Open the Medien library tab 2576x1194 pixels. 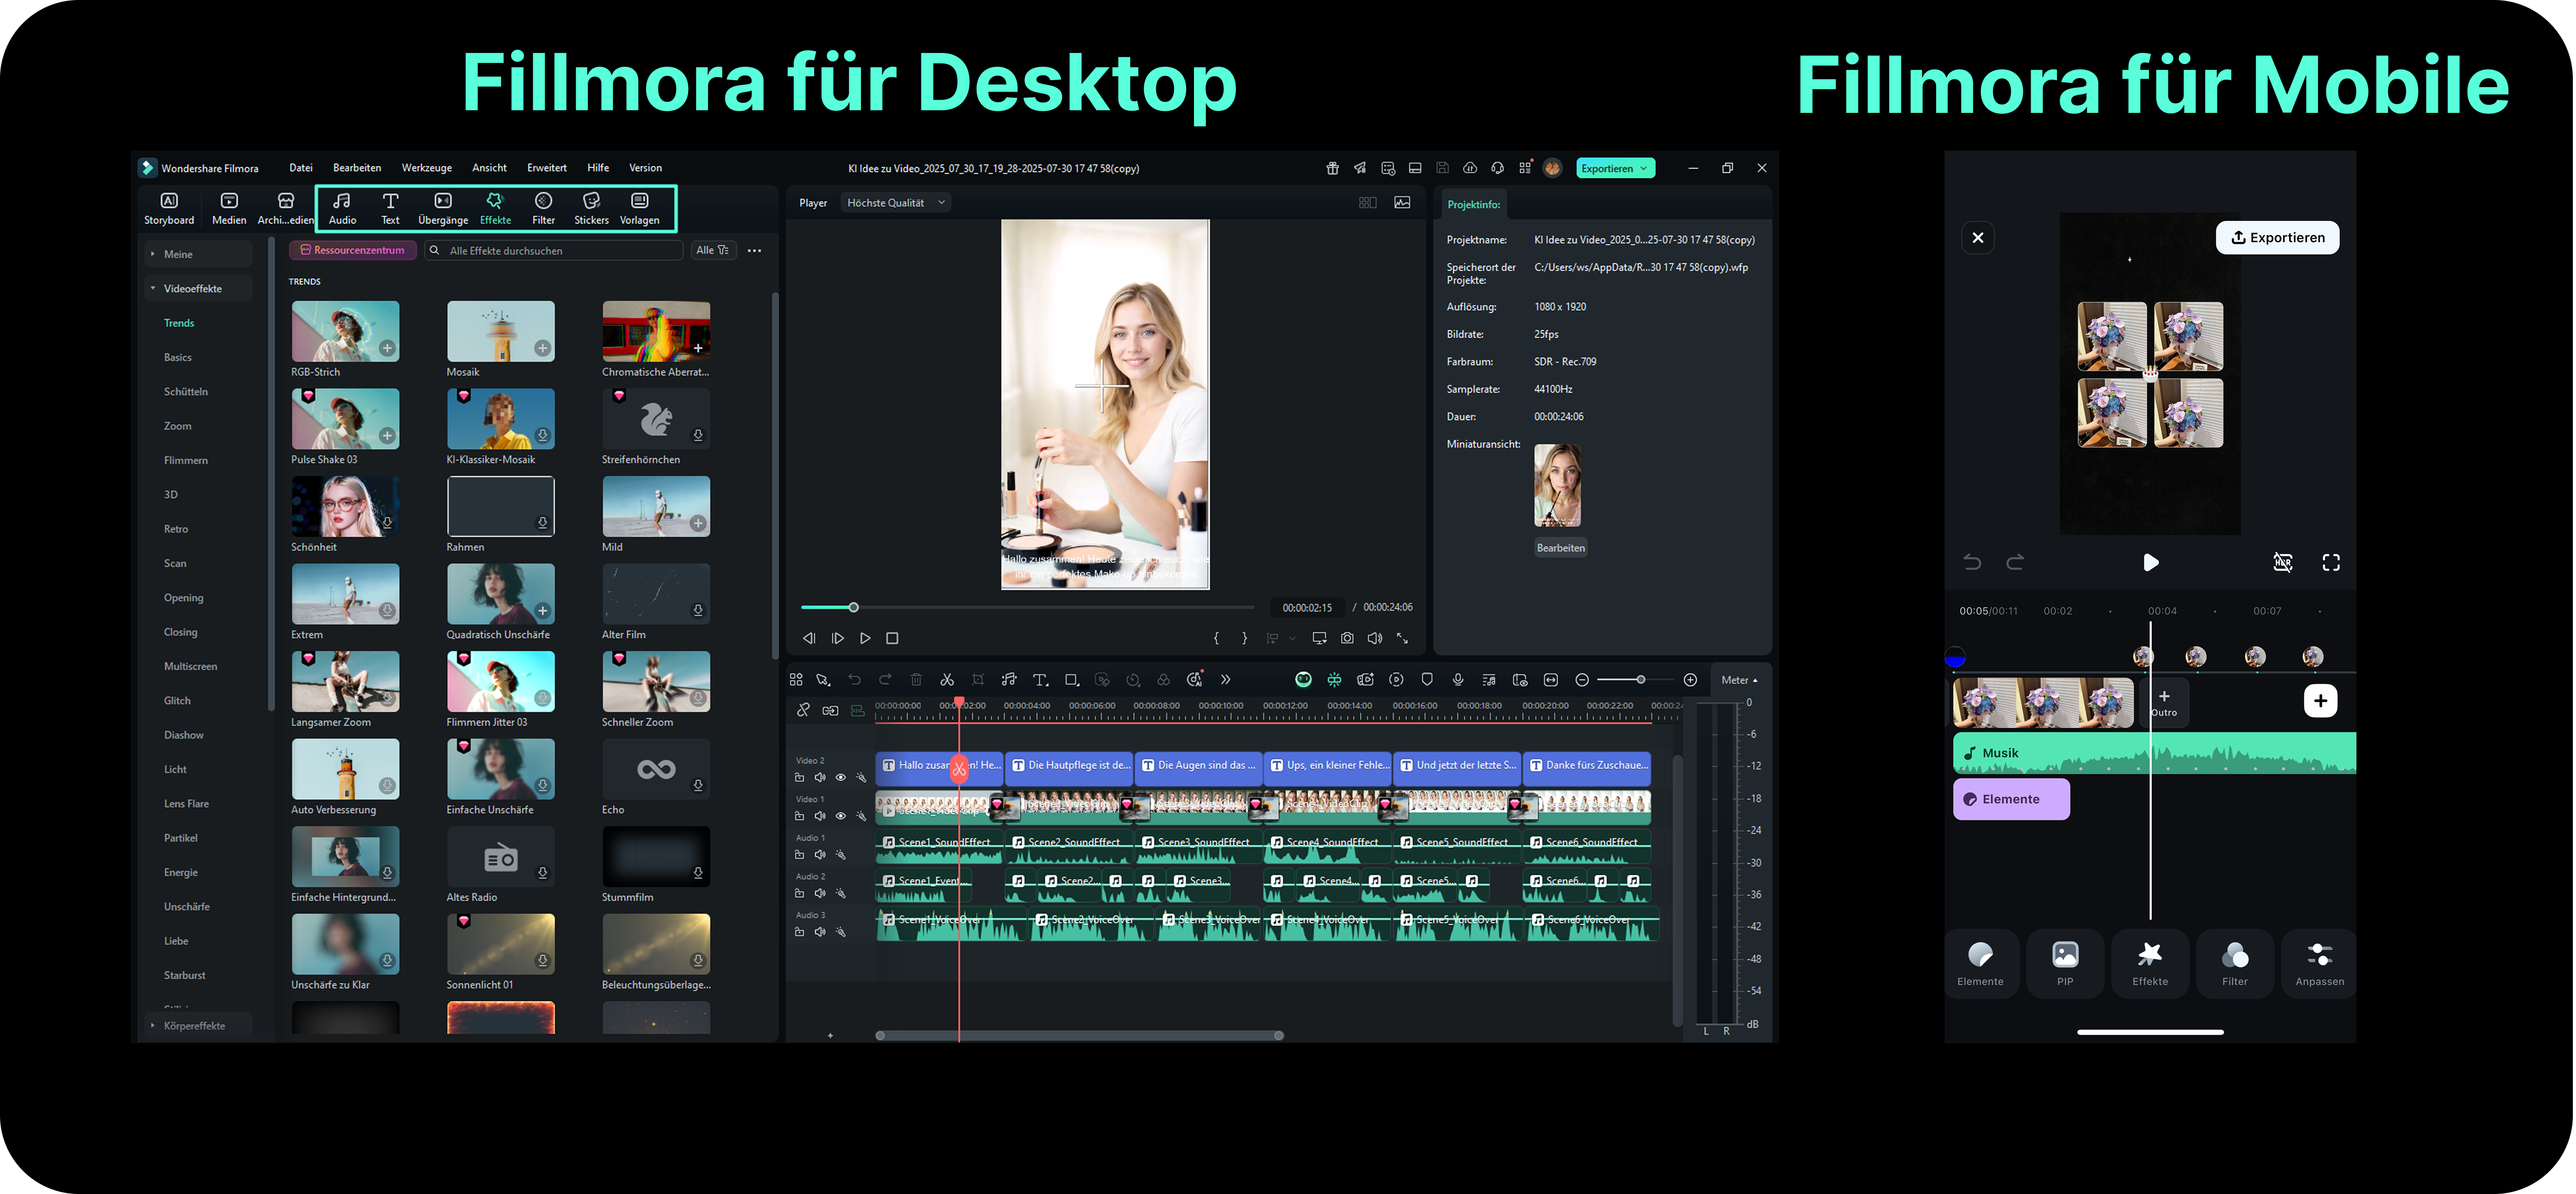point(229,208)
